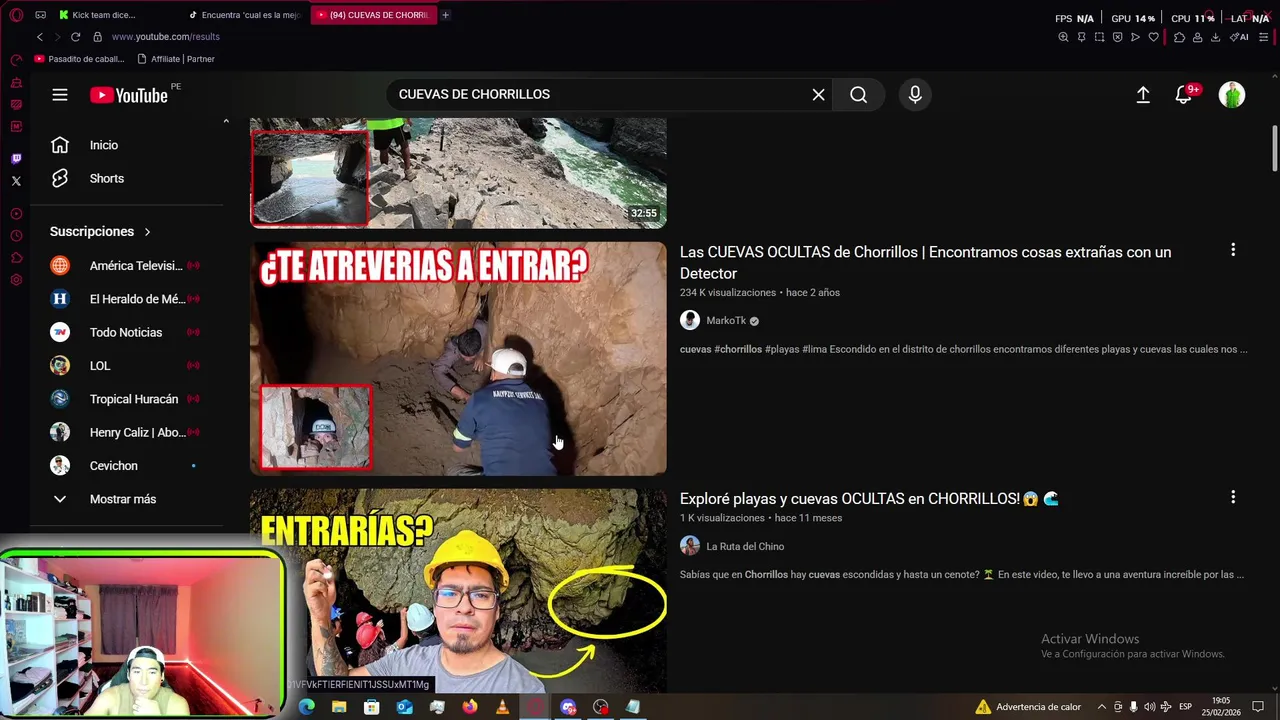Open YouTube notifications bell
The height and width of the screenshot is (720, 1280).
(1183, 94)
